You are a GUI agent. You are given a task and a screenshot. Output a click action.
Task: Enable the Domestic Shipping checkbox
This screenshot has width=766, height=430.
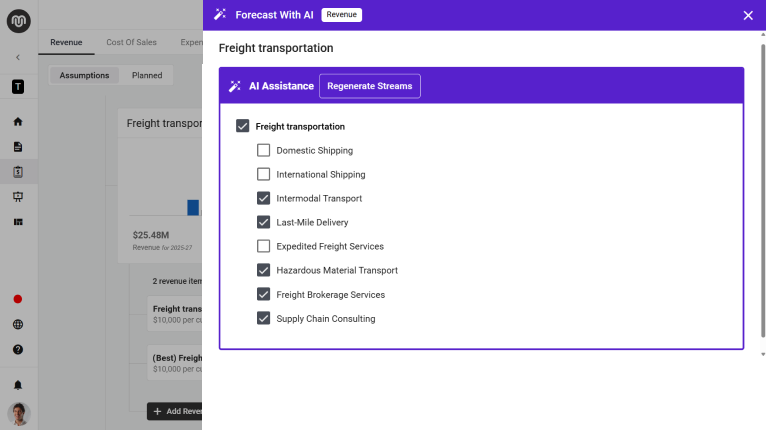(264, 151)
